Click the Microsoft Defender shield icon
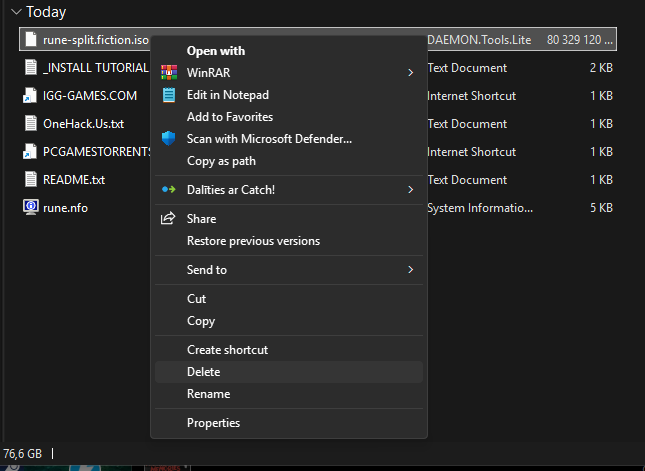Viewport: 645px width, 471px height. 168,139
